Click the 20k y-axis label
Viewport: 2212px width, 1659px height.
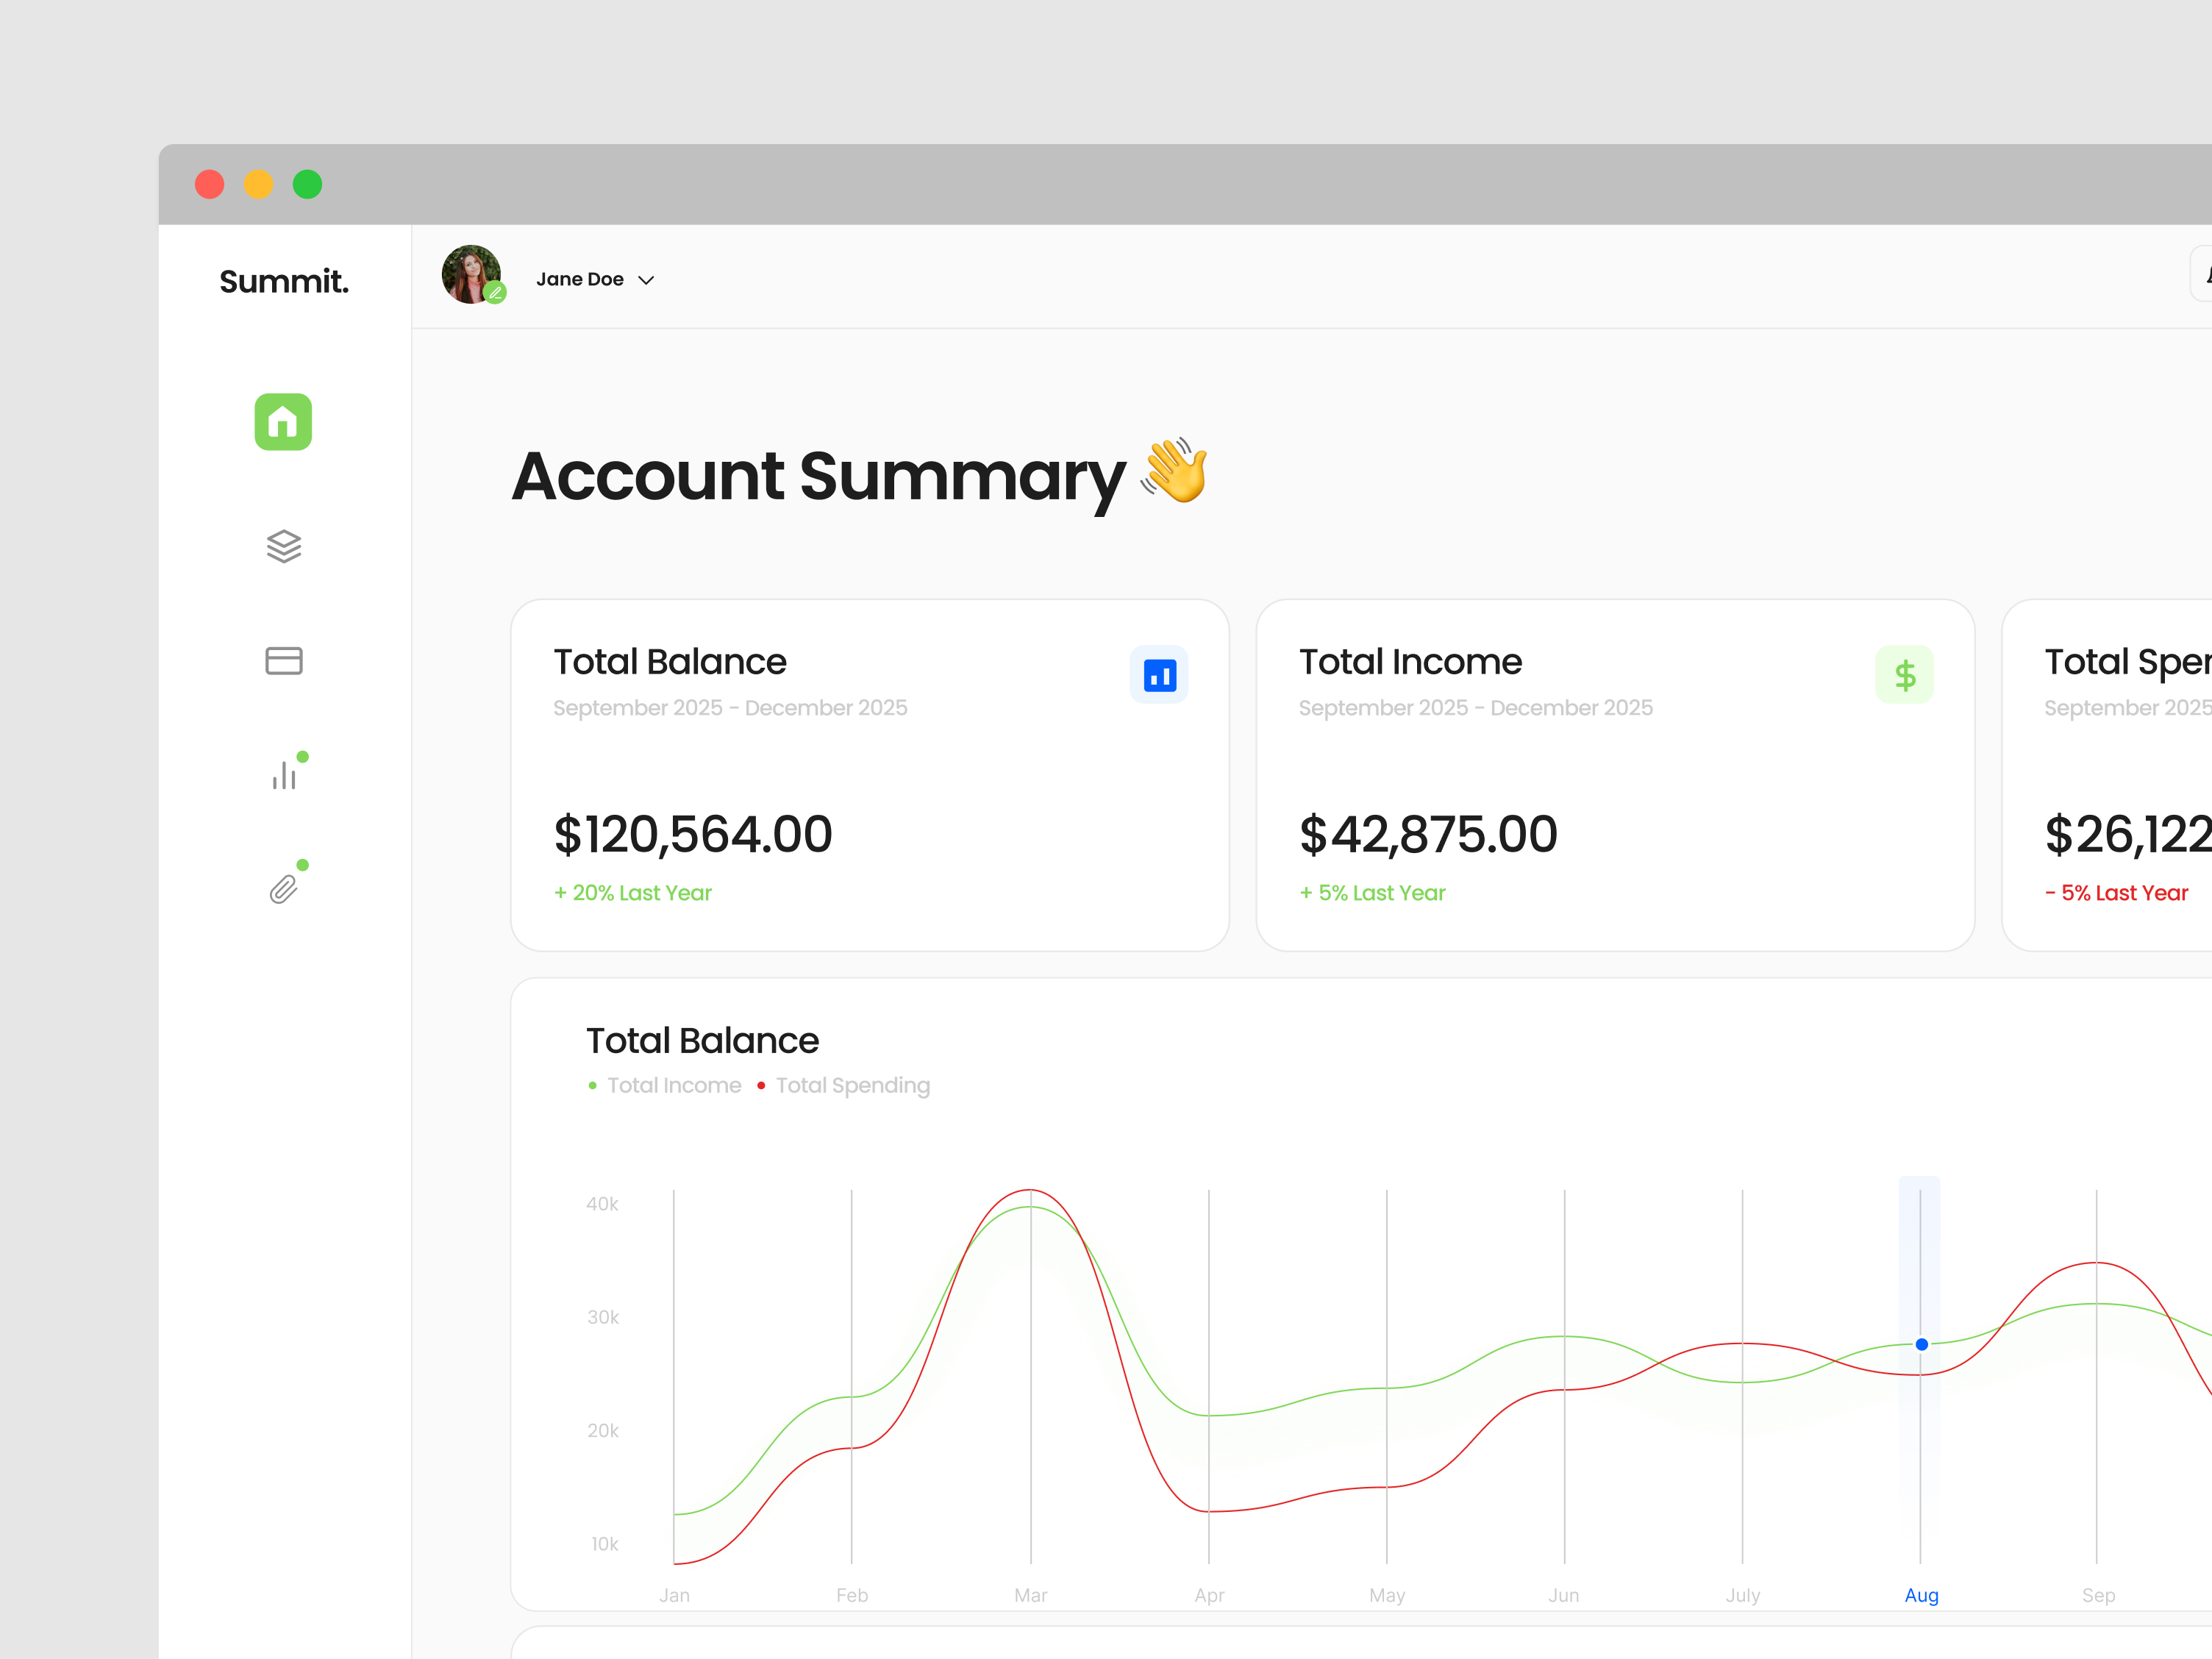click(603, 1431)
